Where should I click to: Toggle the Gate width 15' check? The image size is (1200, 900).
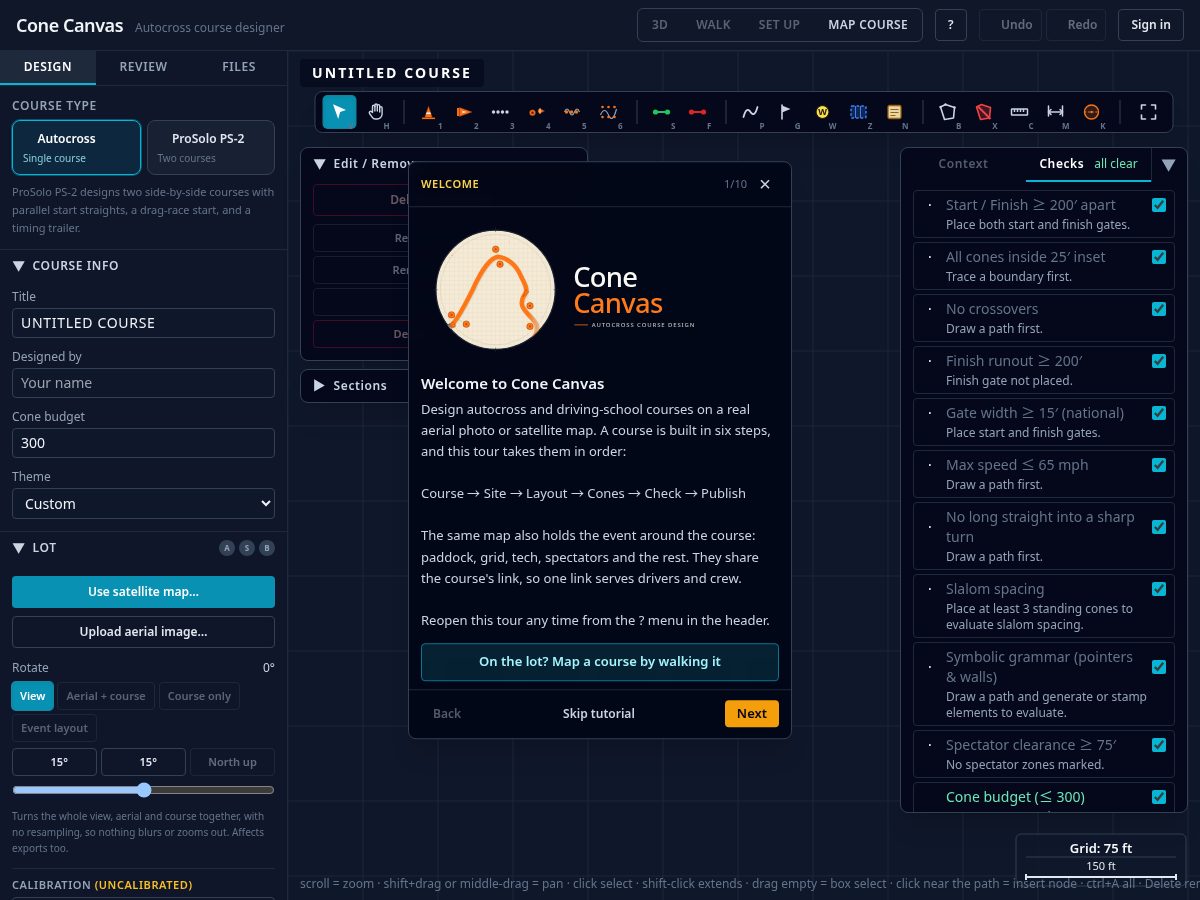[x=1159, y=413]
